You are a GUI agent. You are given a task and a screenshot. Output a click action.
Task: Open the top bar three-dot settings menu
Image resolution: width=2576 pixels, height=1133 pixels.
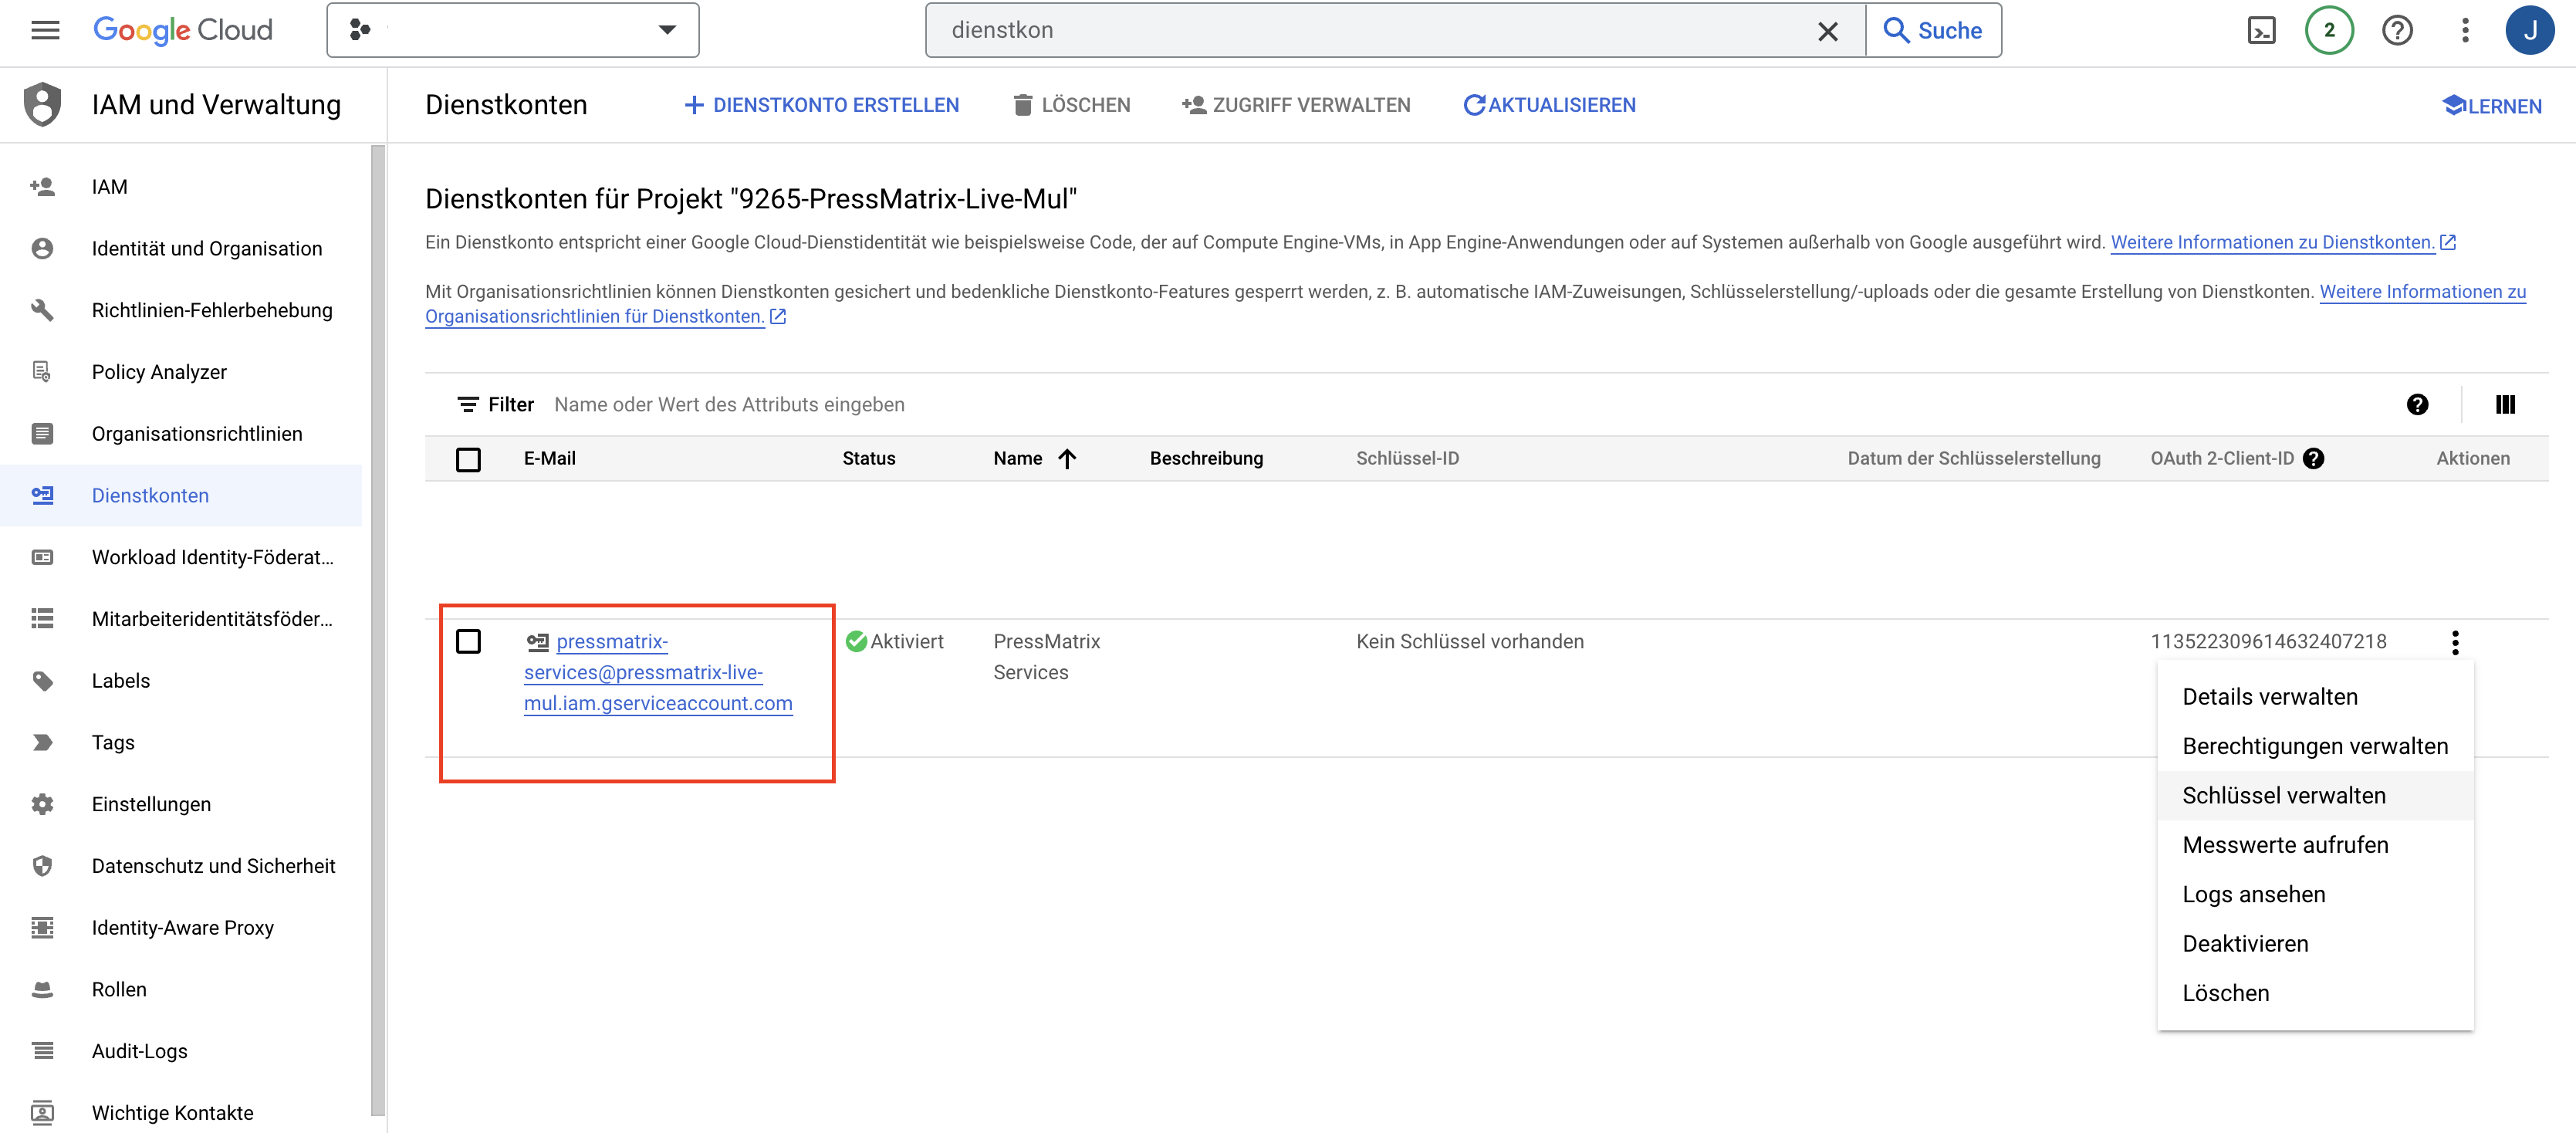[x=2465, y=30]
